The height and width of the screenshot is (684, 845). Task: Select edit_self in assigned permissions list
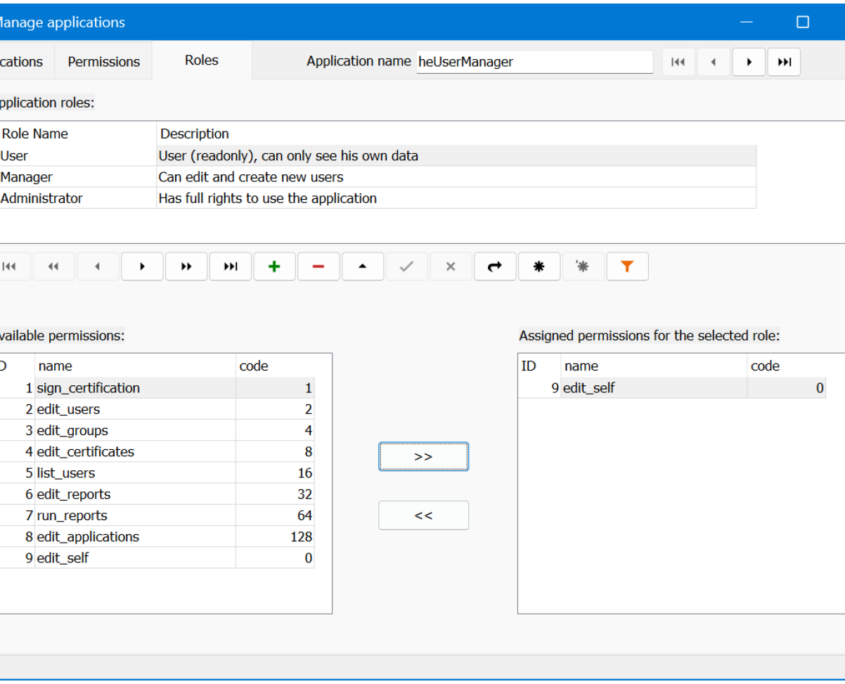672,388
